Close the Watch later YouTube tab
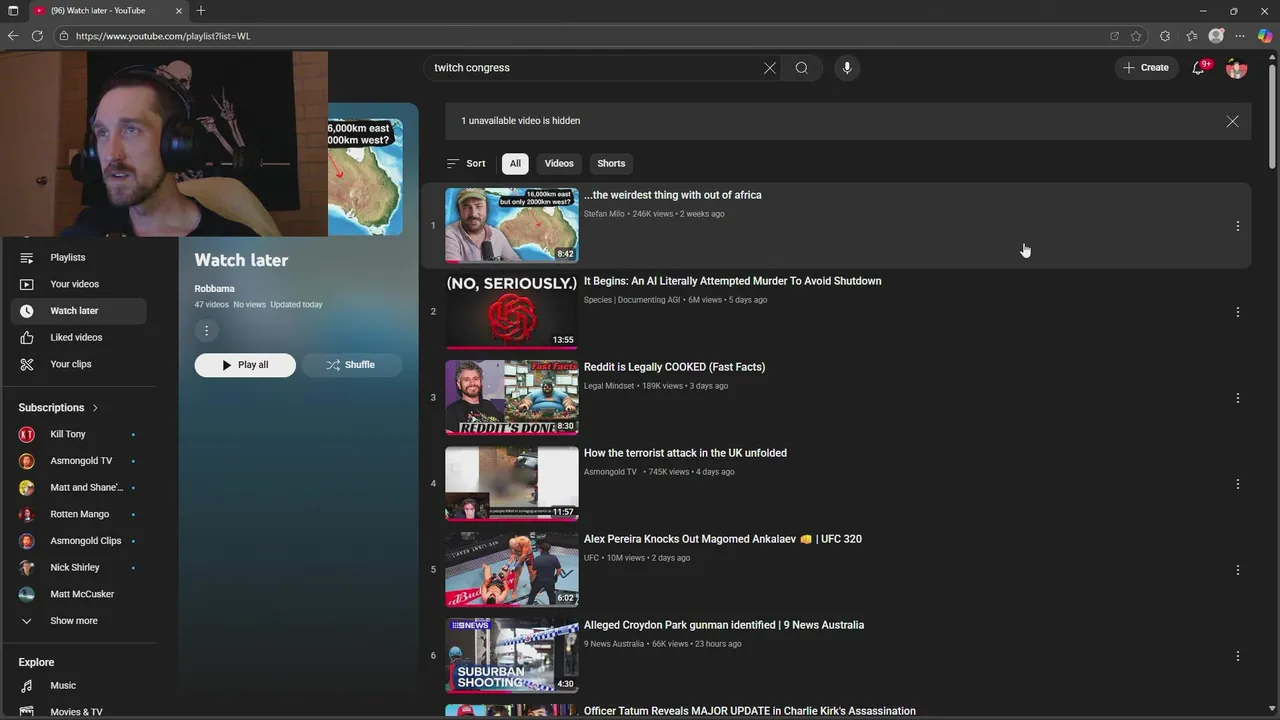This screenshot has height=720, width=1280. 179,11
